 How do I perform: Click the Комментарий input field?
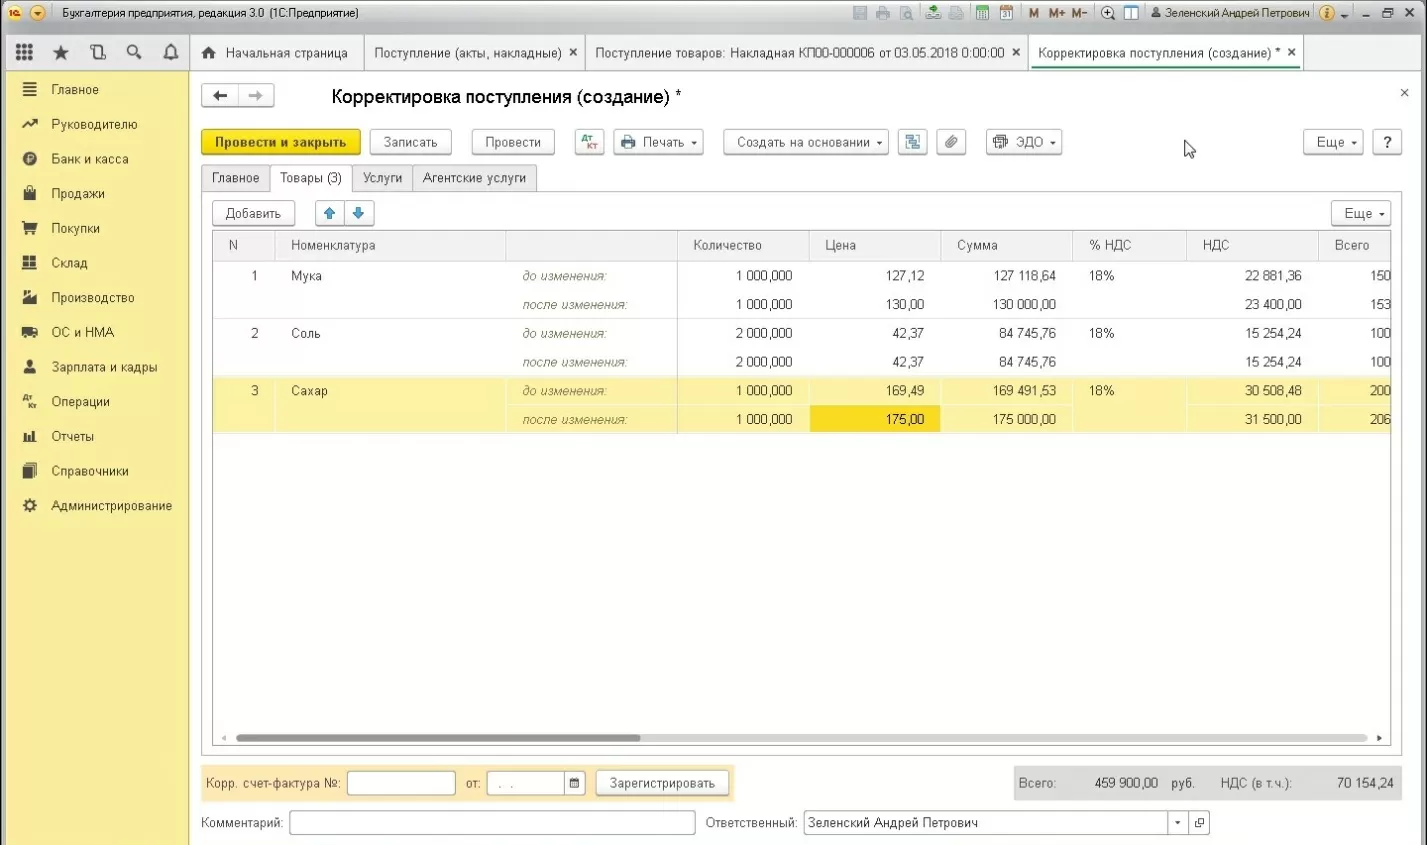492,822
